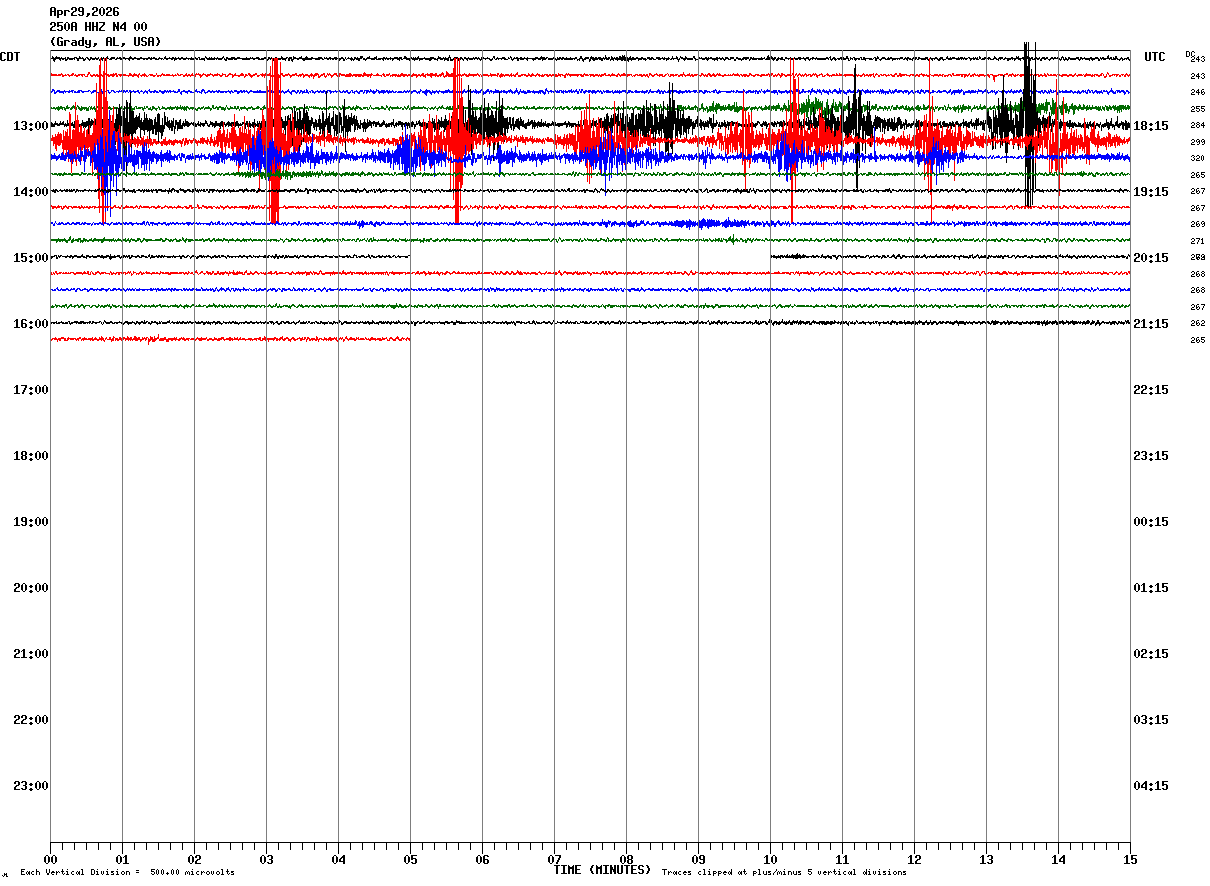This screenshot has height=886, width=1210.
Task: Click the 18:15 UTC time label
Action: tap(1151, 126)
